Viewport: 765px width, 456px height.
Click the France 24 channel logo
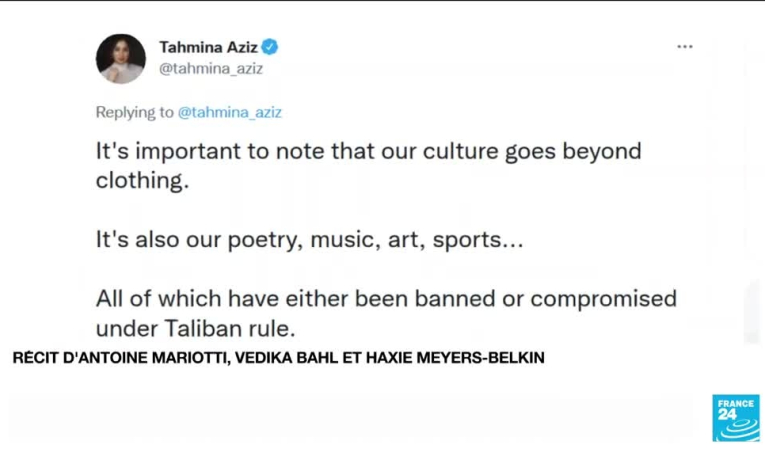735,417
